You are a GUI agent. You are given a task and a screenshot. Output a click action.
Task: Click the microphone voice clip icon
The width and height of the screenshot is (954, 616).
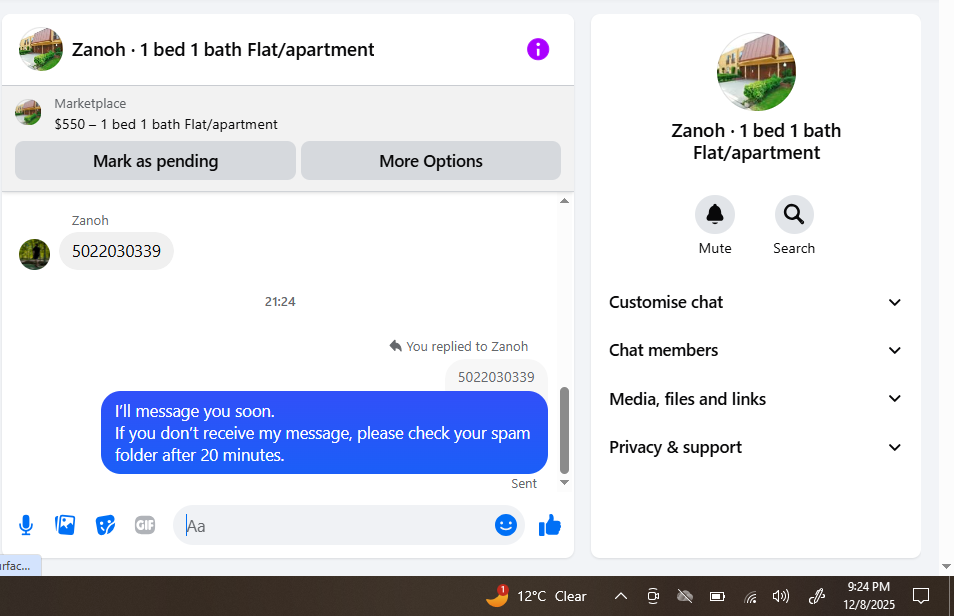[x=26, y=525]
